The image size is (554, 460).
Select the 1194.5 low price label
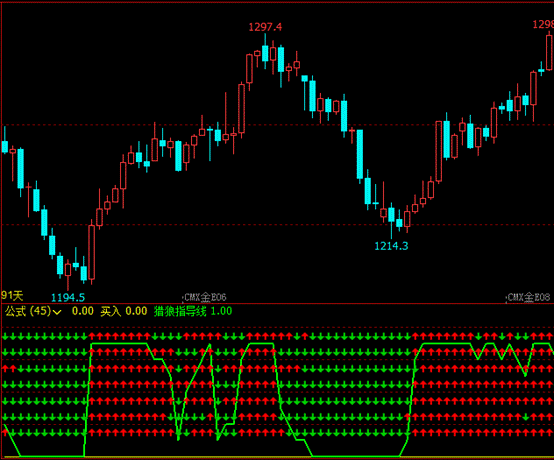tap(68, 298)
